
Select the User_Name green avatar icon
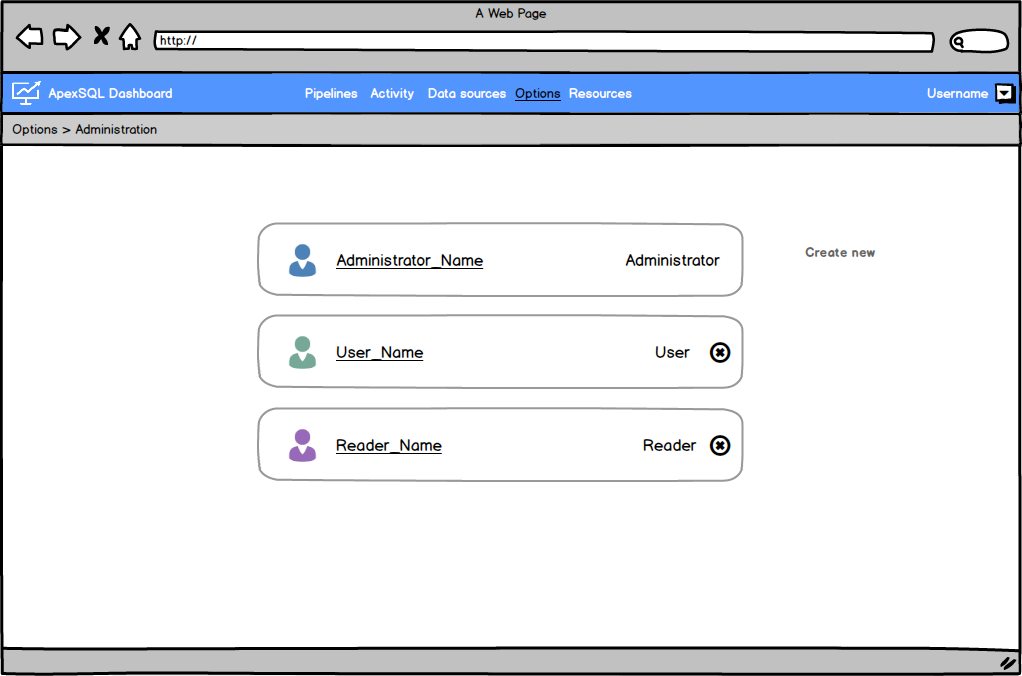coord(302,352)
